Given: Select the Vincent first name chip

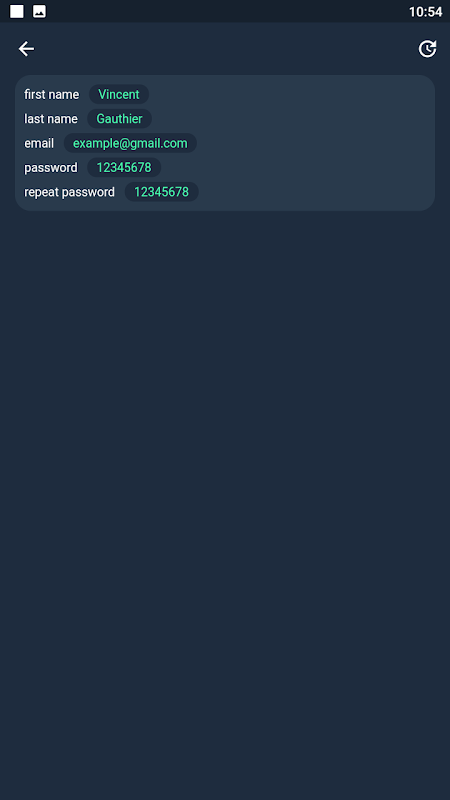Looking at the screenshot, I should click(x=119, y=94).
